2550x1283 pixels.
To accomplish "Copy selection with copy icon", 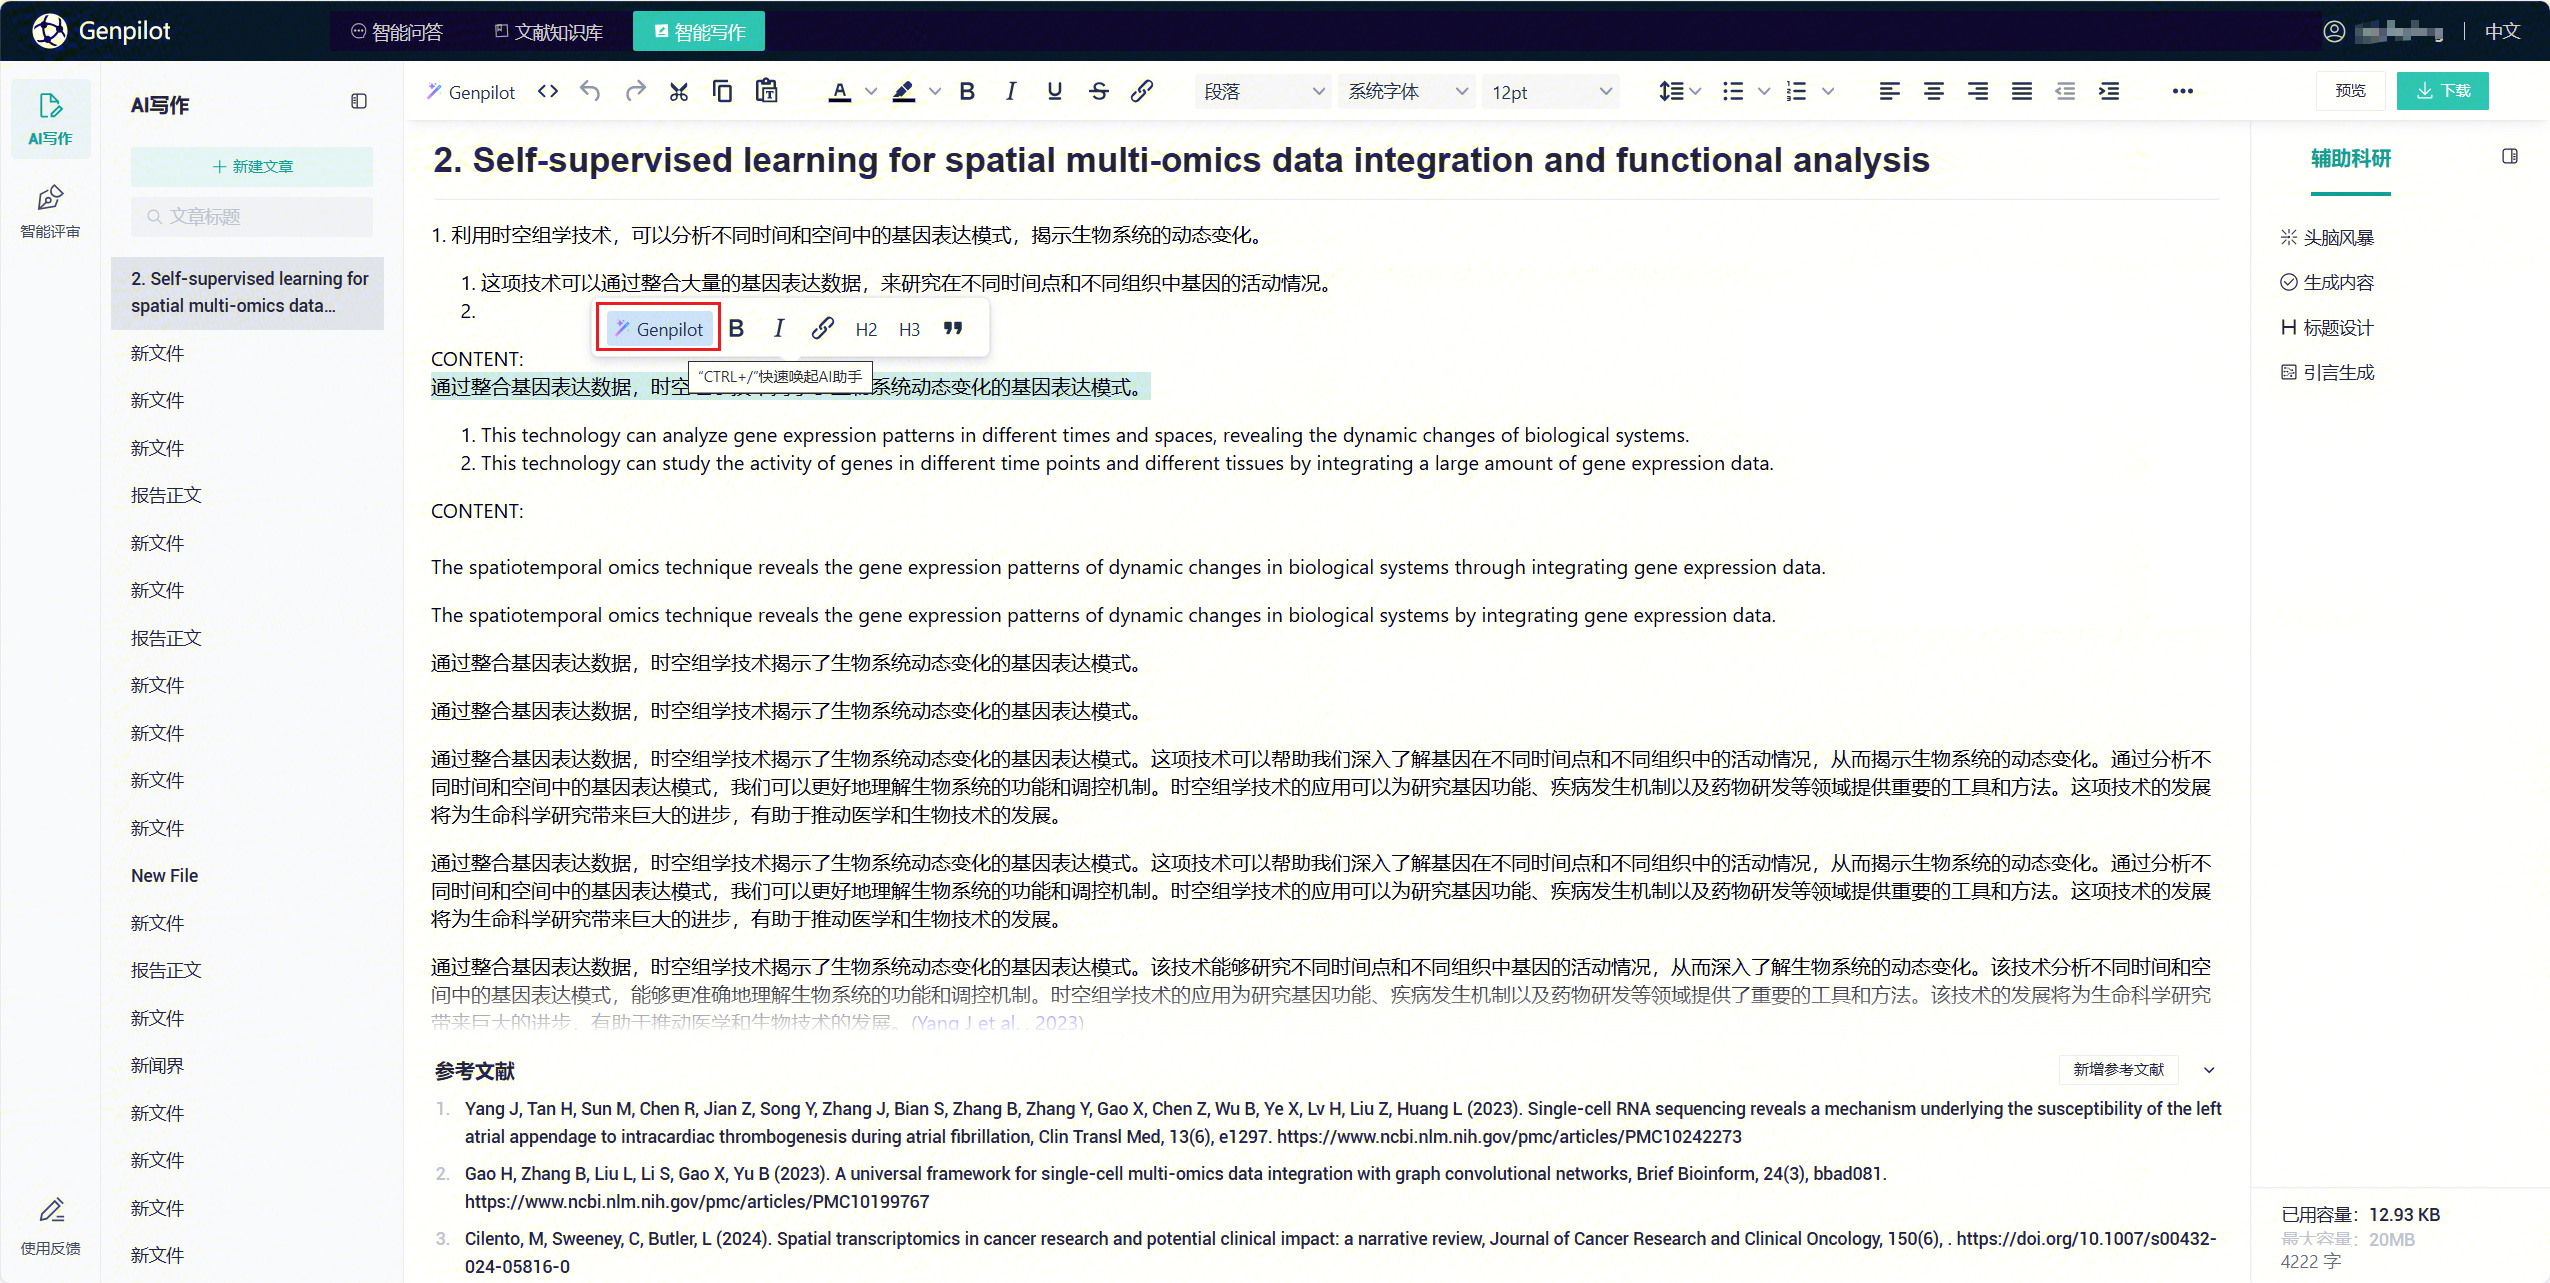I will [722, 92].
